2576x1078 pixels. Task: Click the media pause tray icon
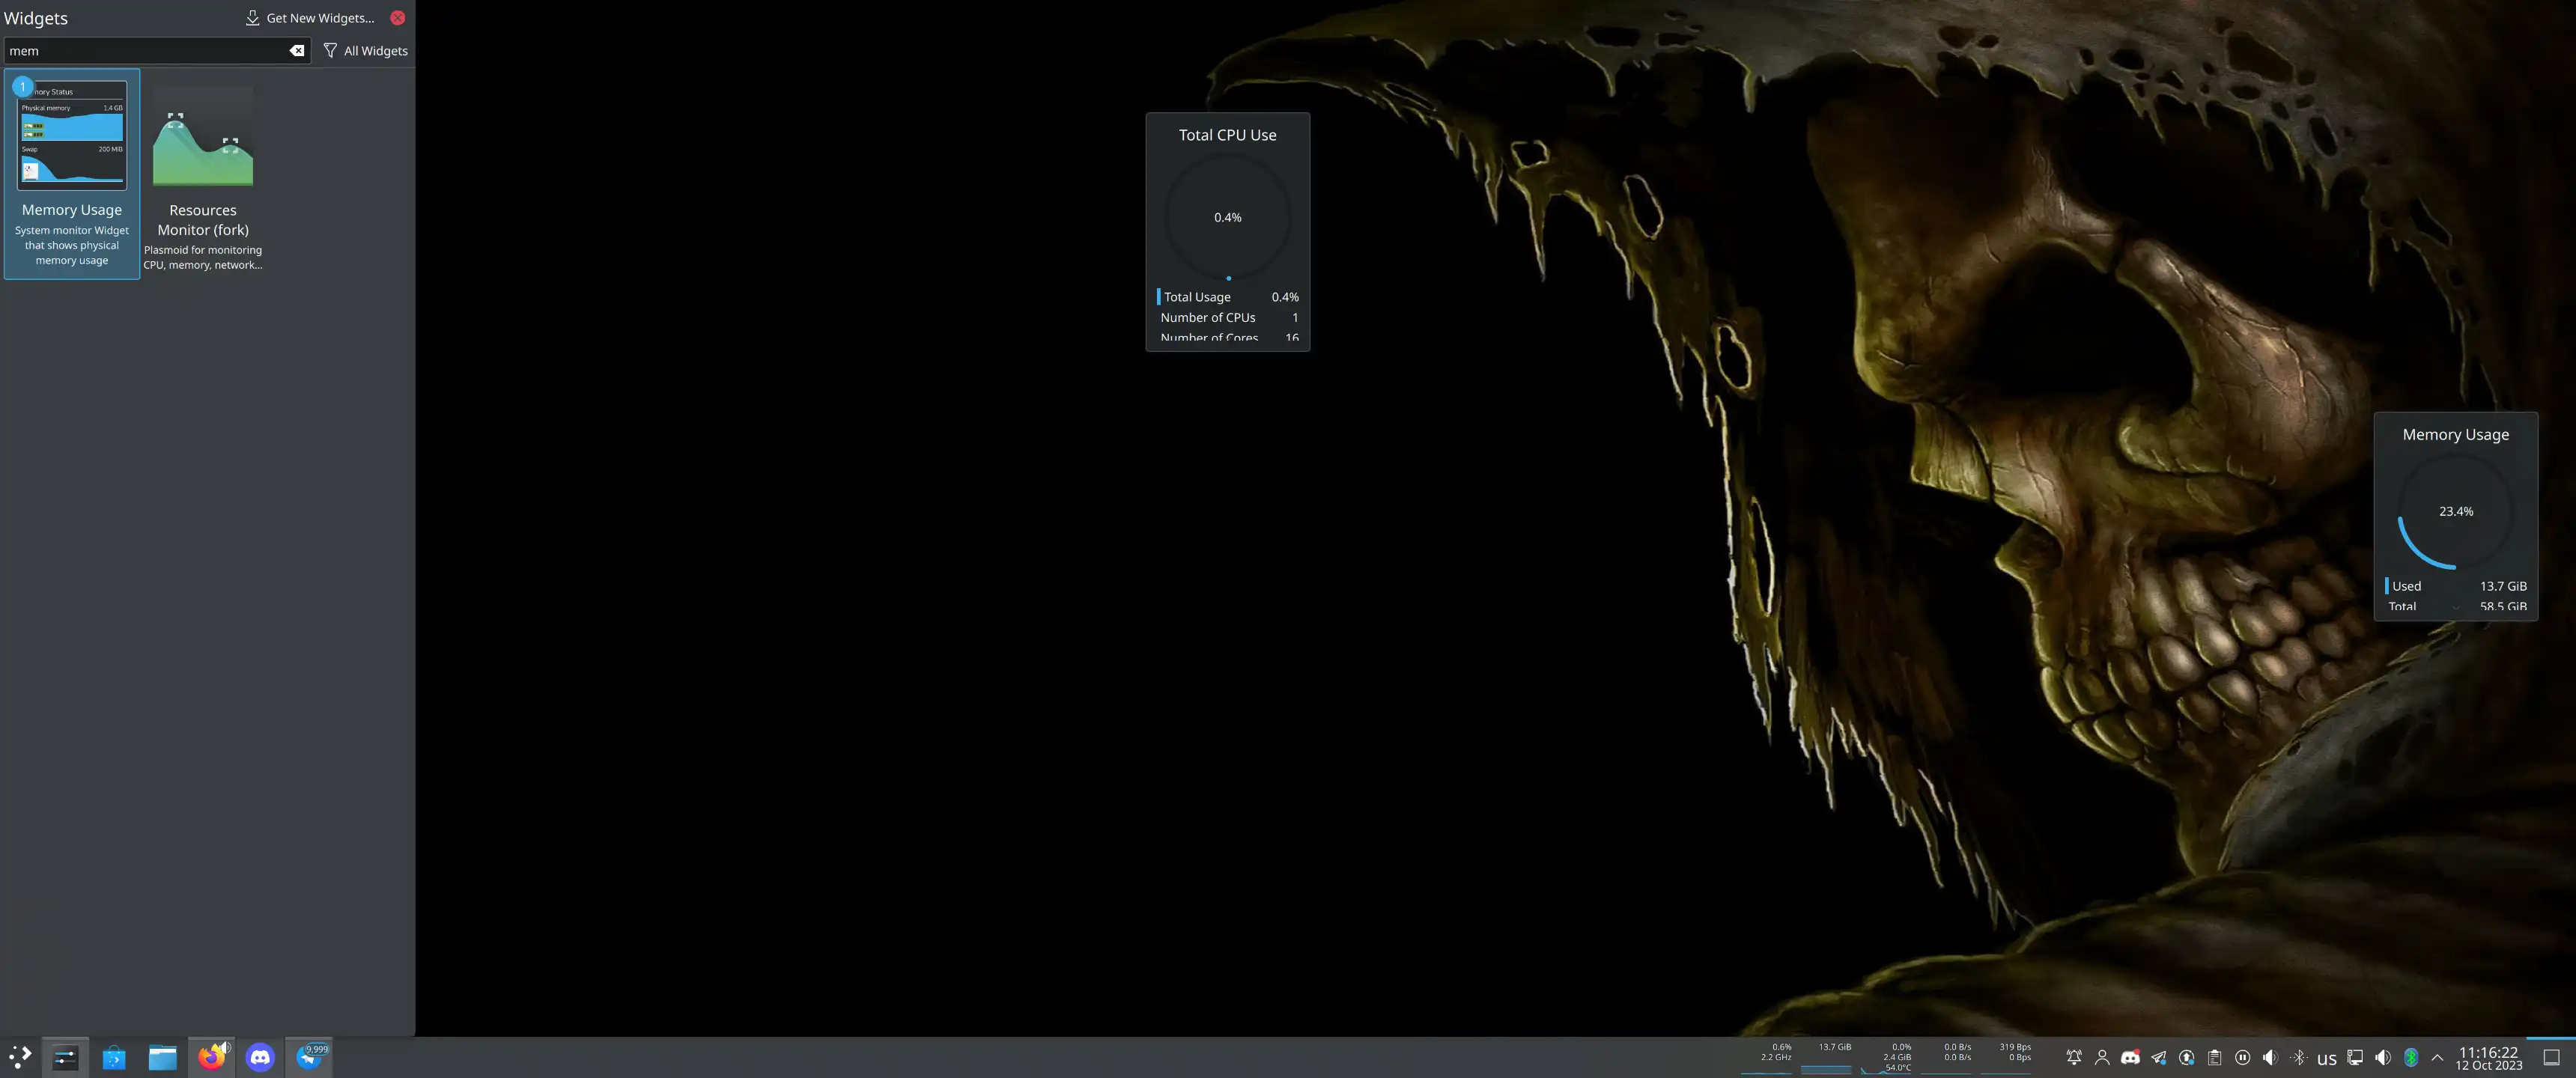click(2243, 1057)
